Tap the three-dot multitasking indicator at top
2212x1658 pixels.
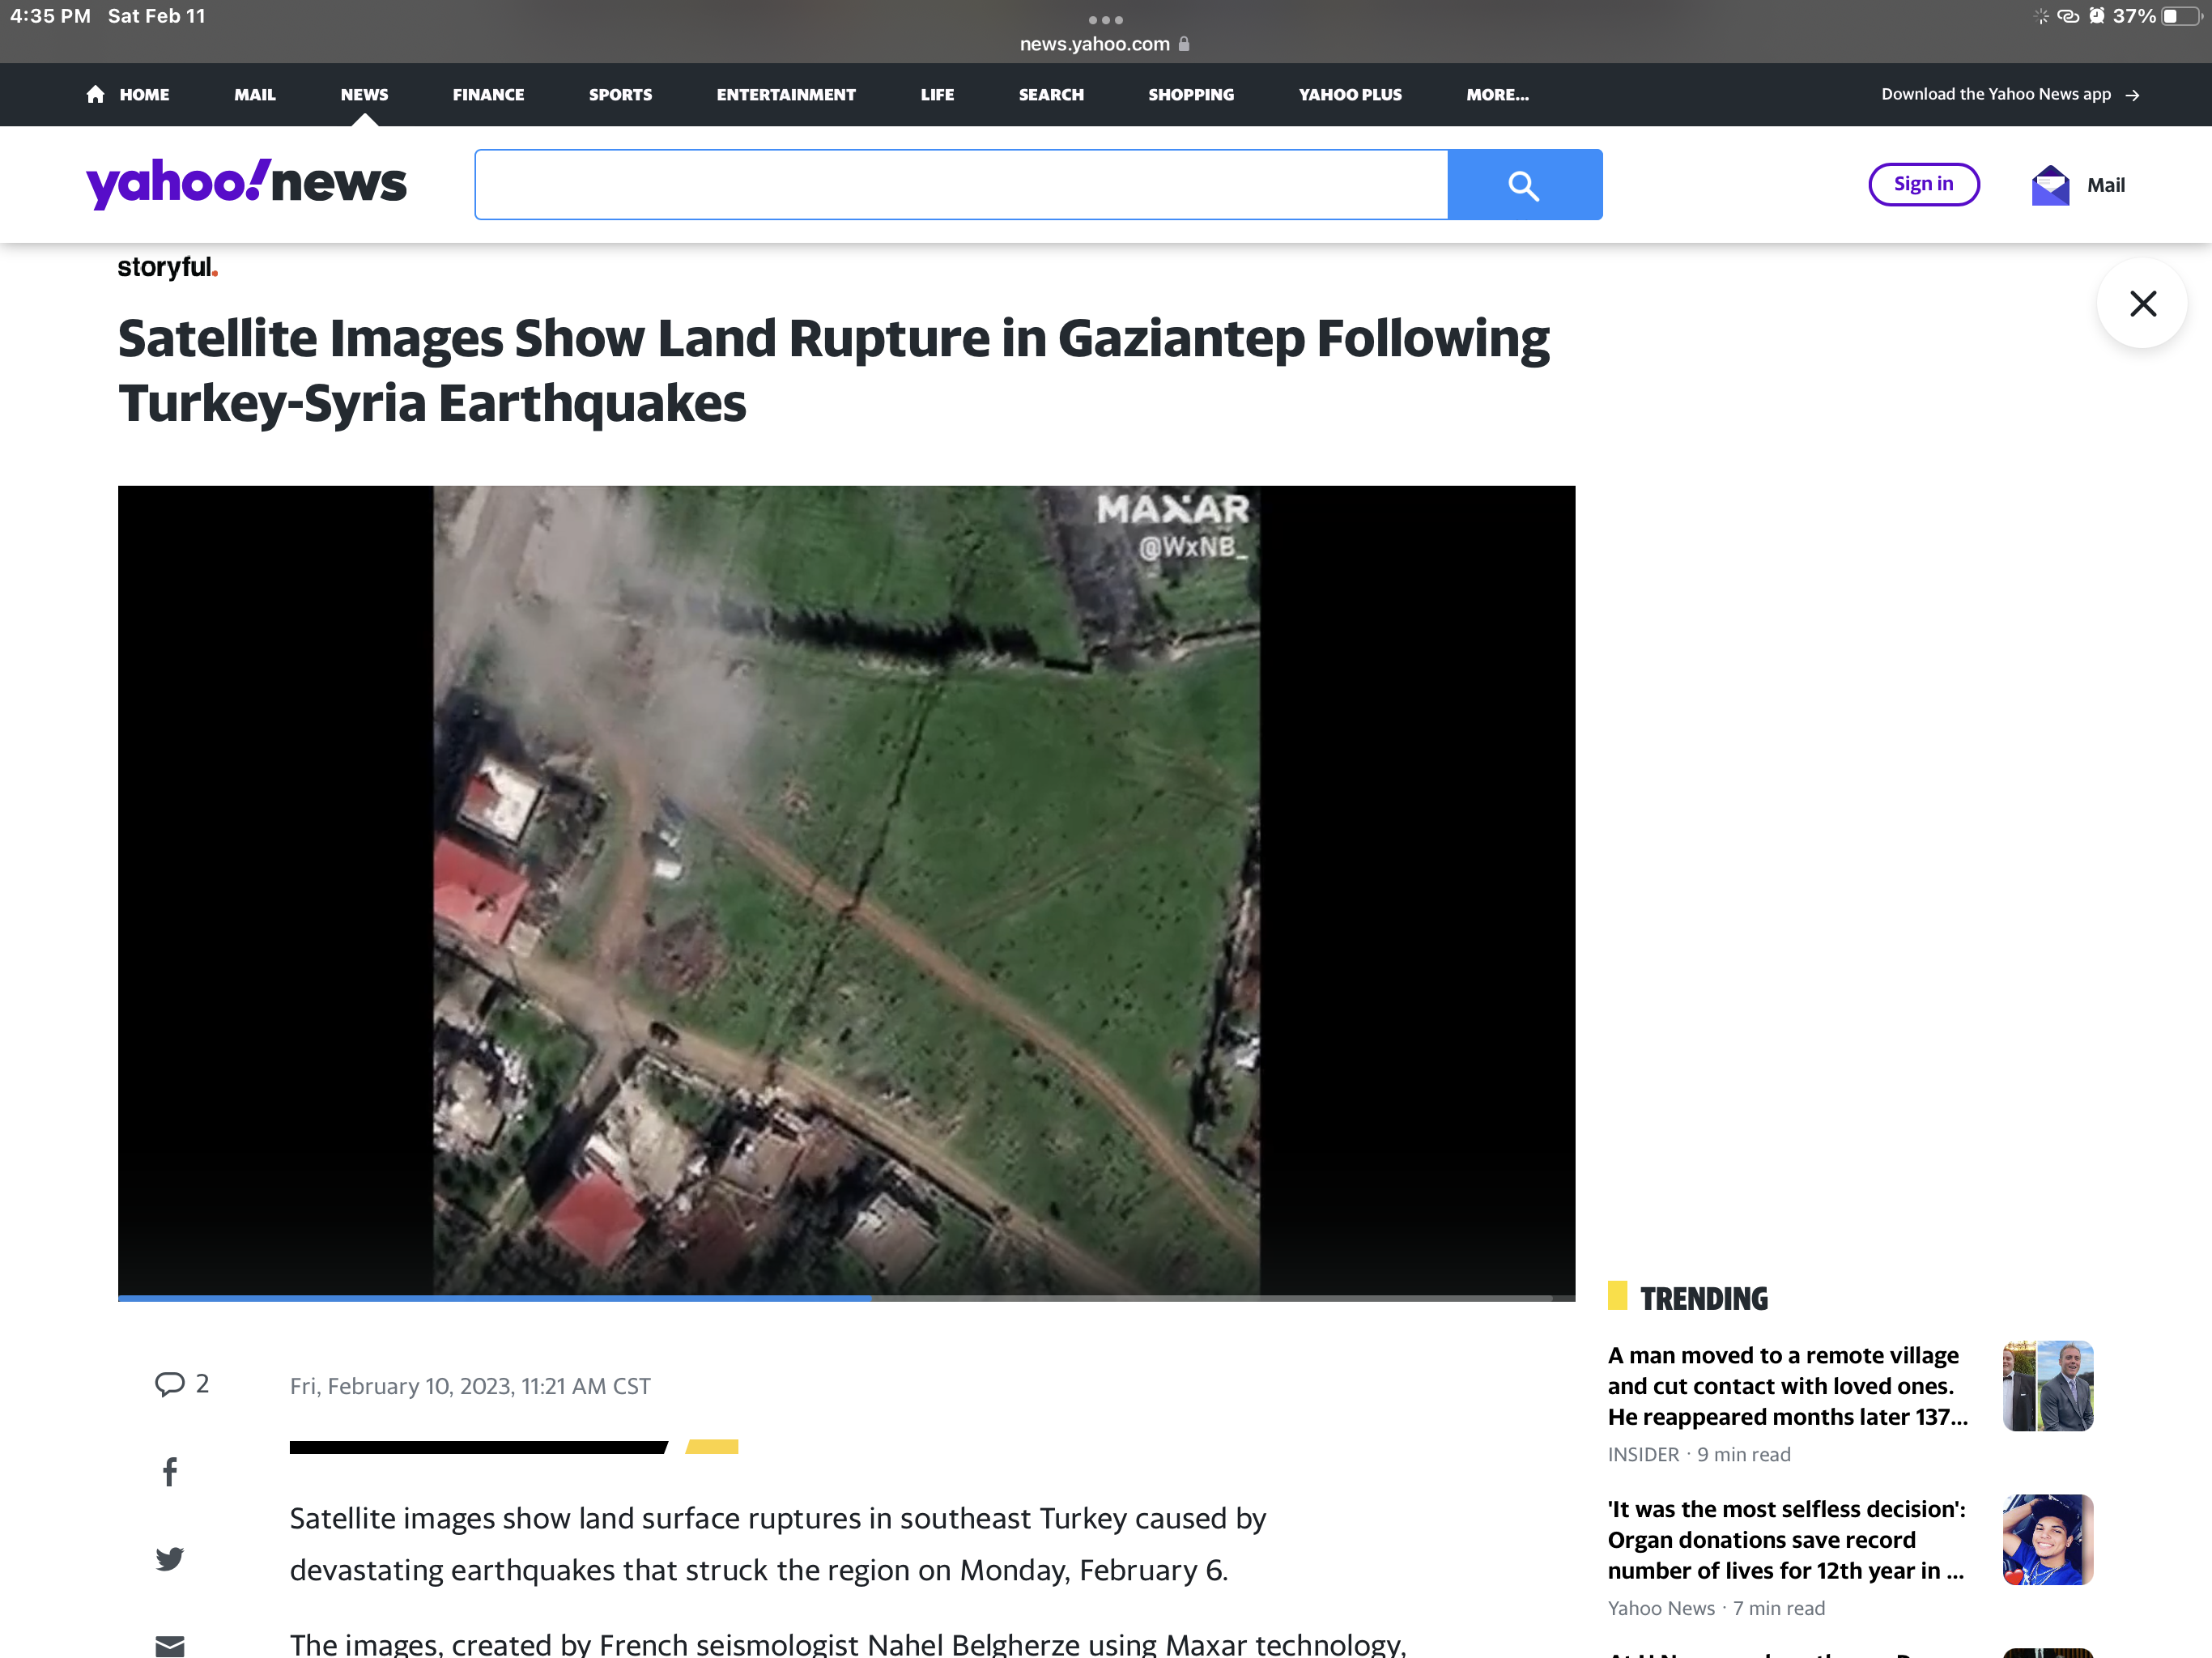pos(1106,20)
